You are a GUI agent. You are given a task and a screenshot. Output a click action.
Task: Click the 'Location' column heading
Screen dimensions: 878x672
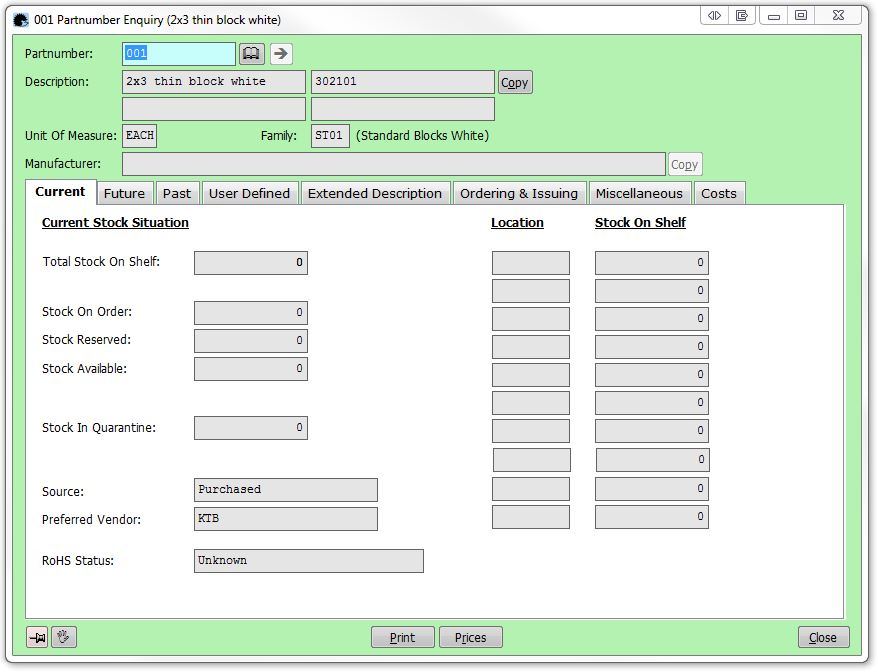tap(517, 223)
